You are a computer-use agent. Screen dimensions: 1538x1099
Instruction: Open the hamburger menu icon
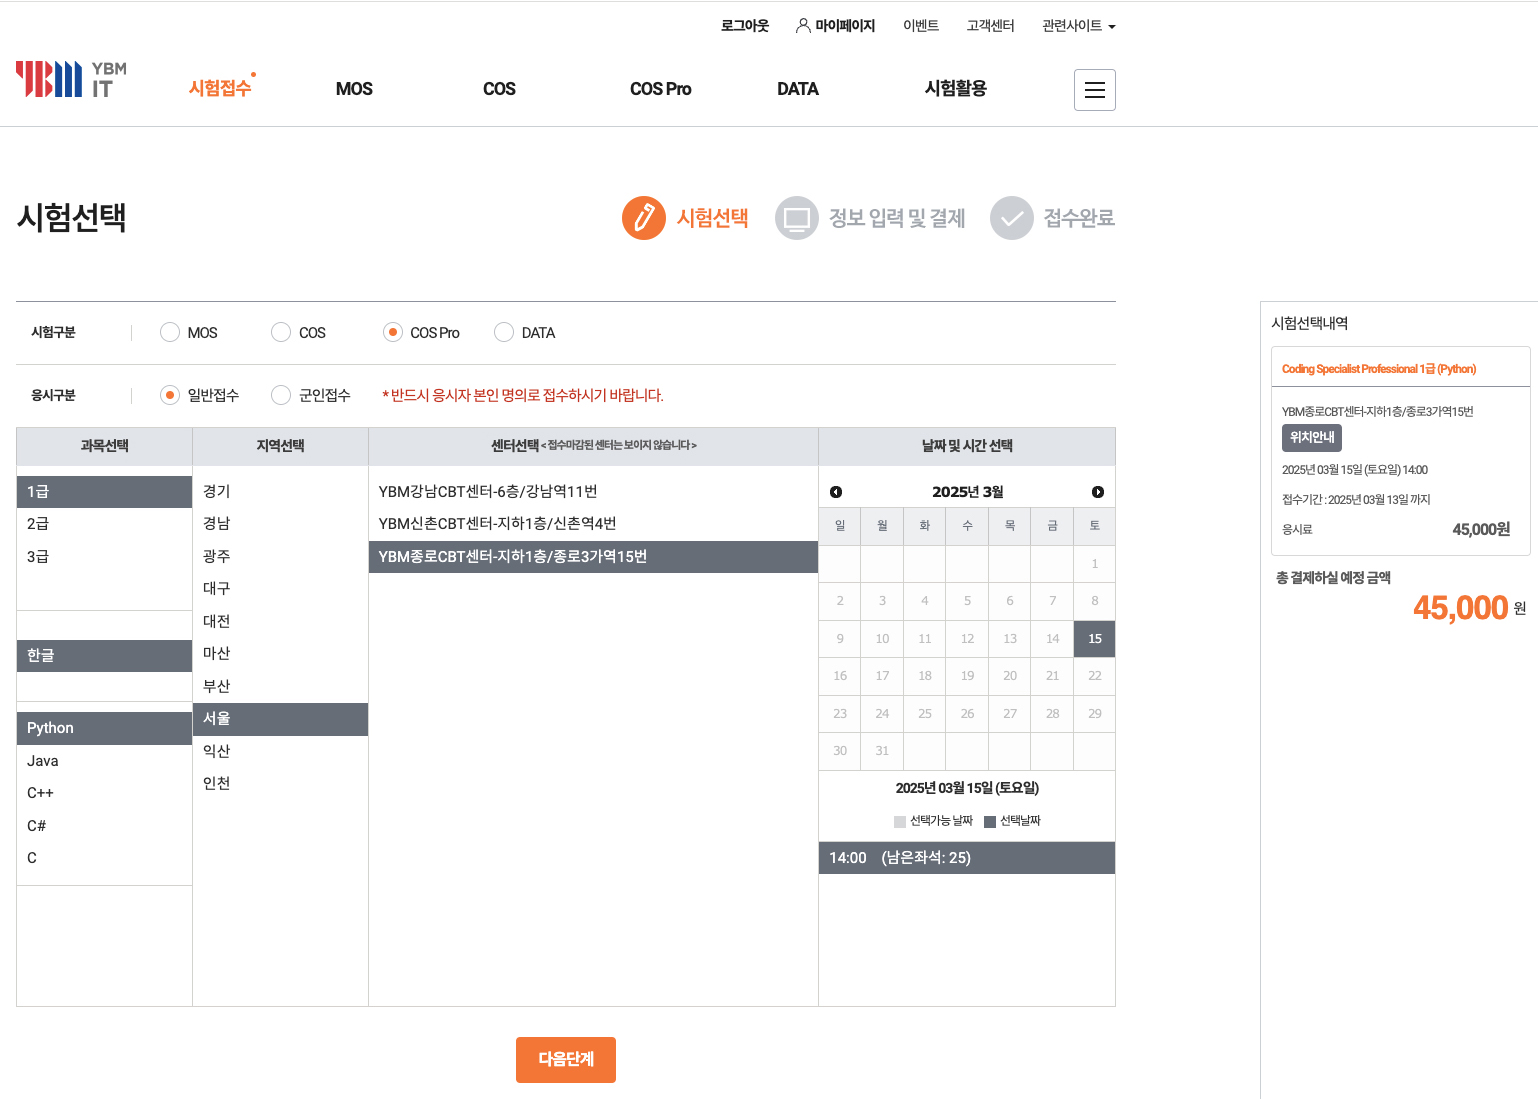click(x=1095, y=90)
